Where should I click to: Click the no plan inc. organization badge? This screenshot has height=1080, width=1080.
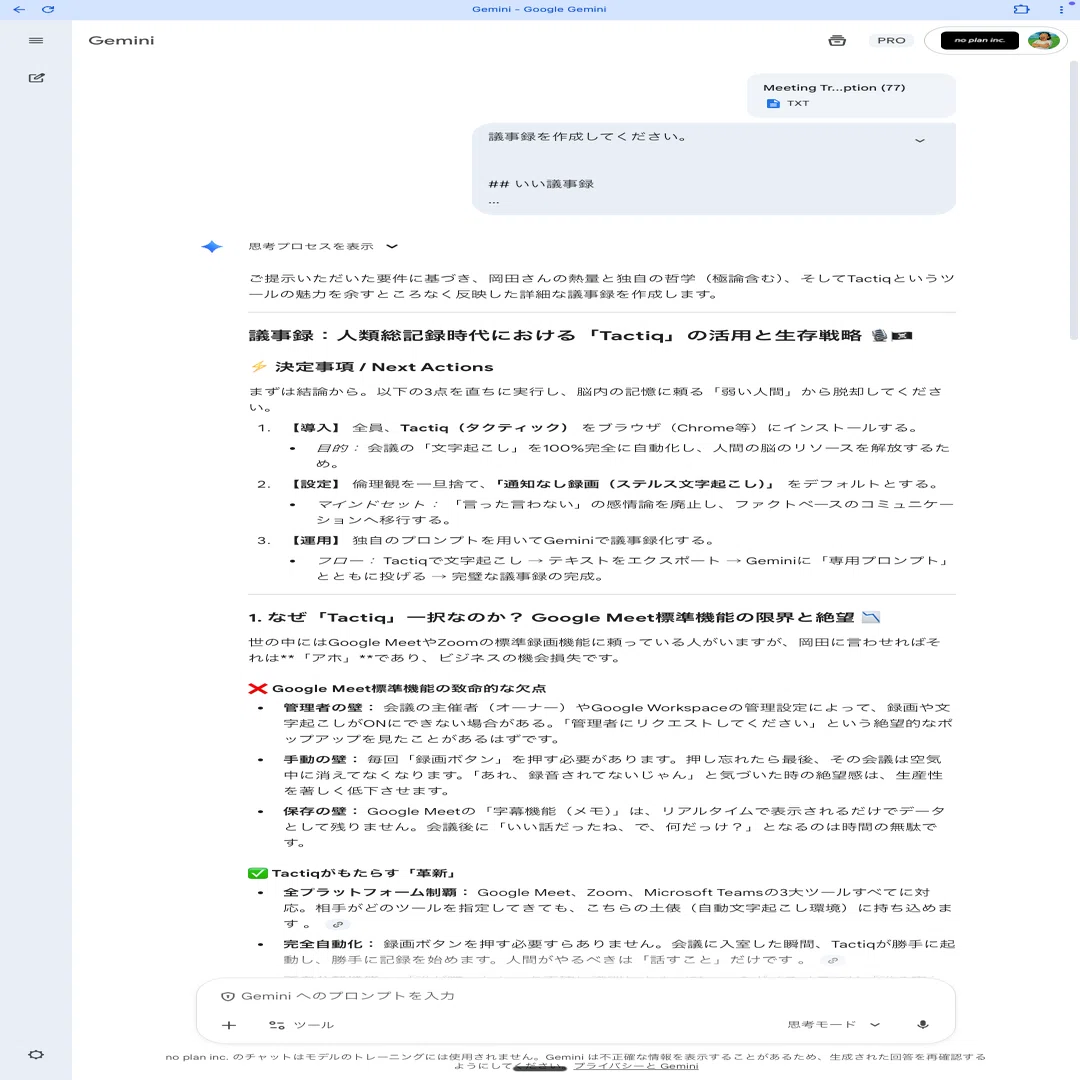pos(979,41)
